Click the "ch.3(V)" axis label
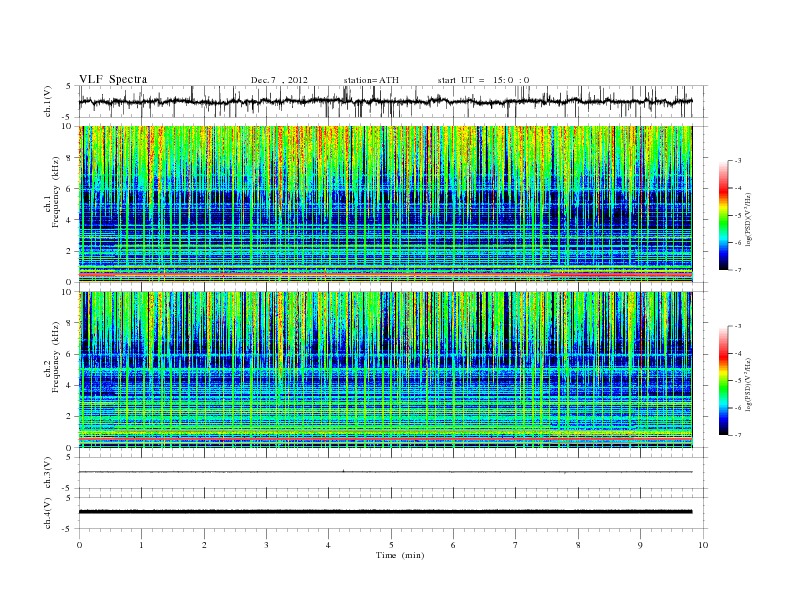The image size is (792, 612). (x=48, y=473)
